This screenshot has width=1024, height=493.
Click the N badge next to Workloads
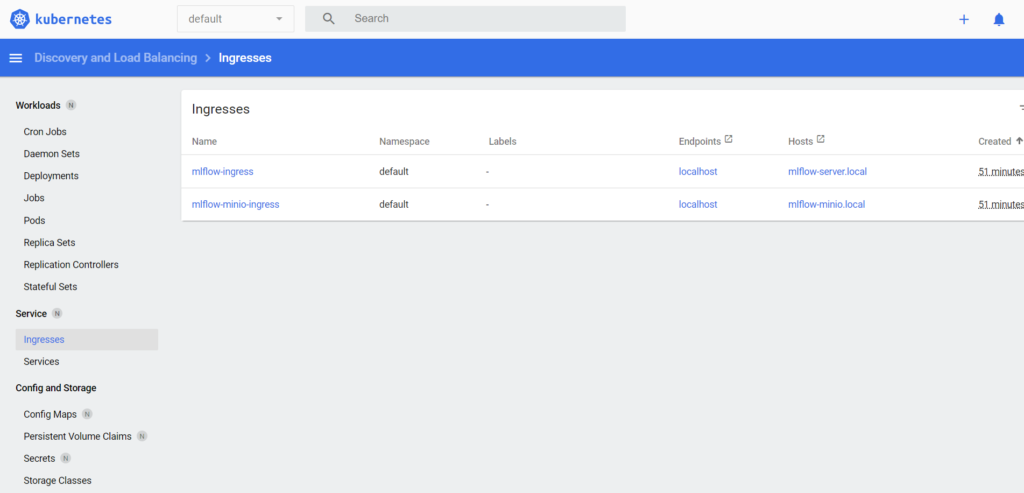click(x=71, y=105)
